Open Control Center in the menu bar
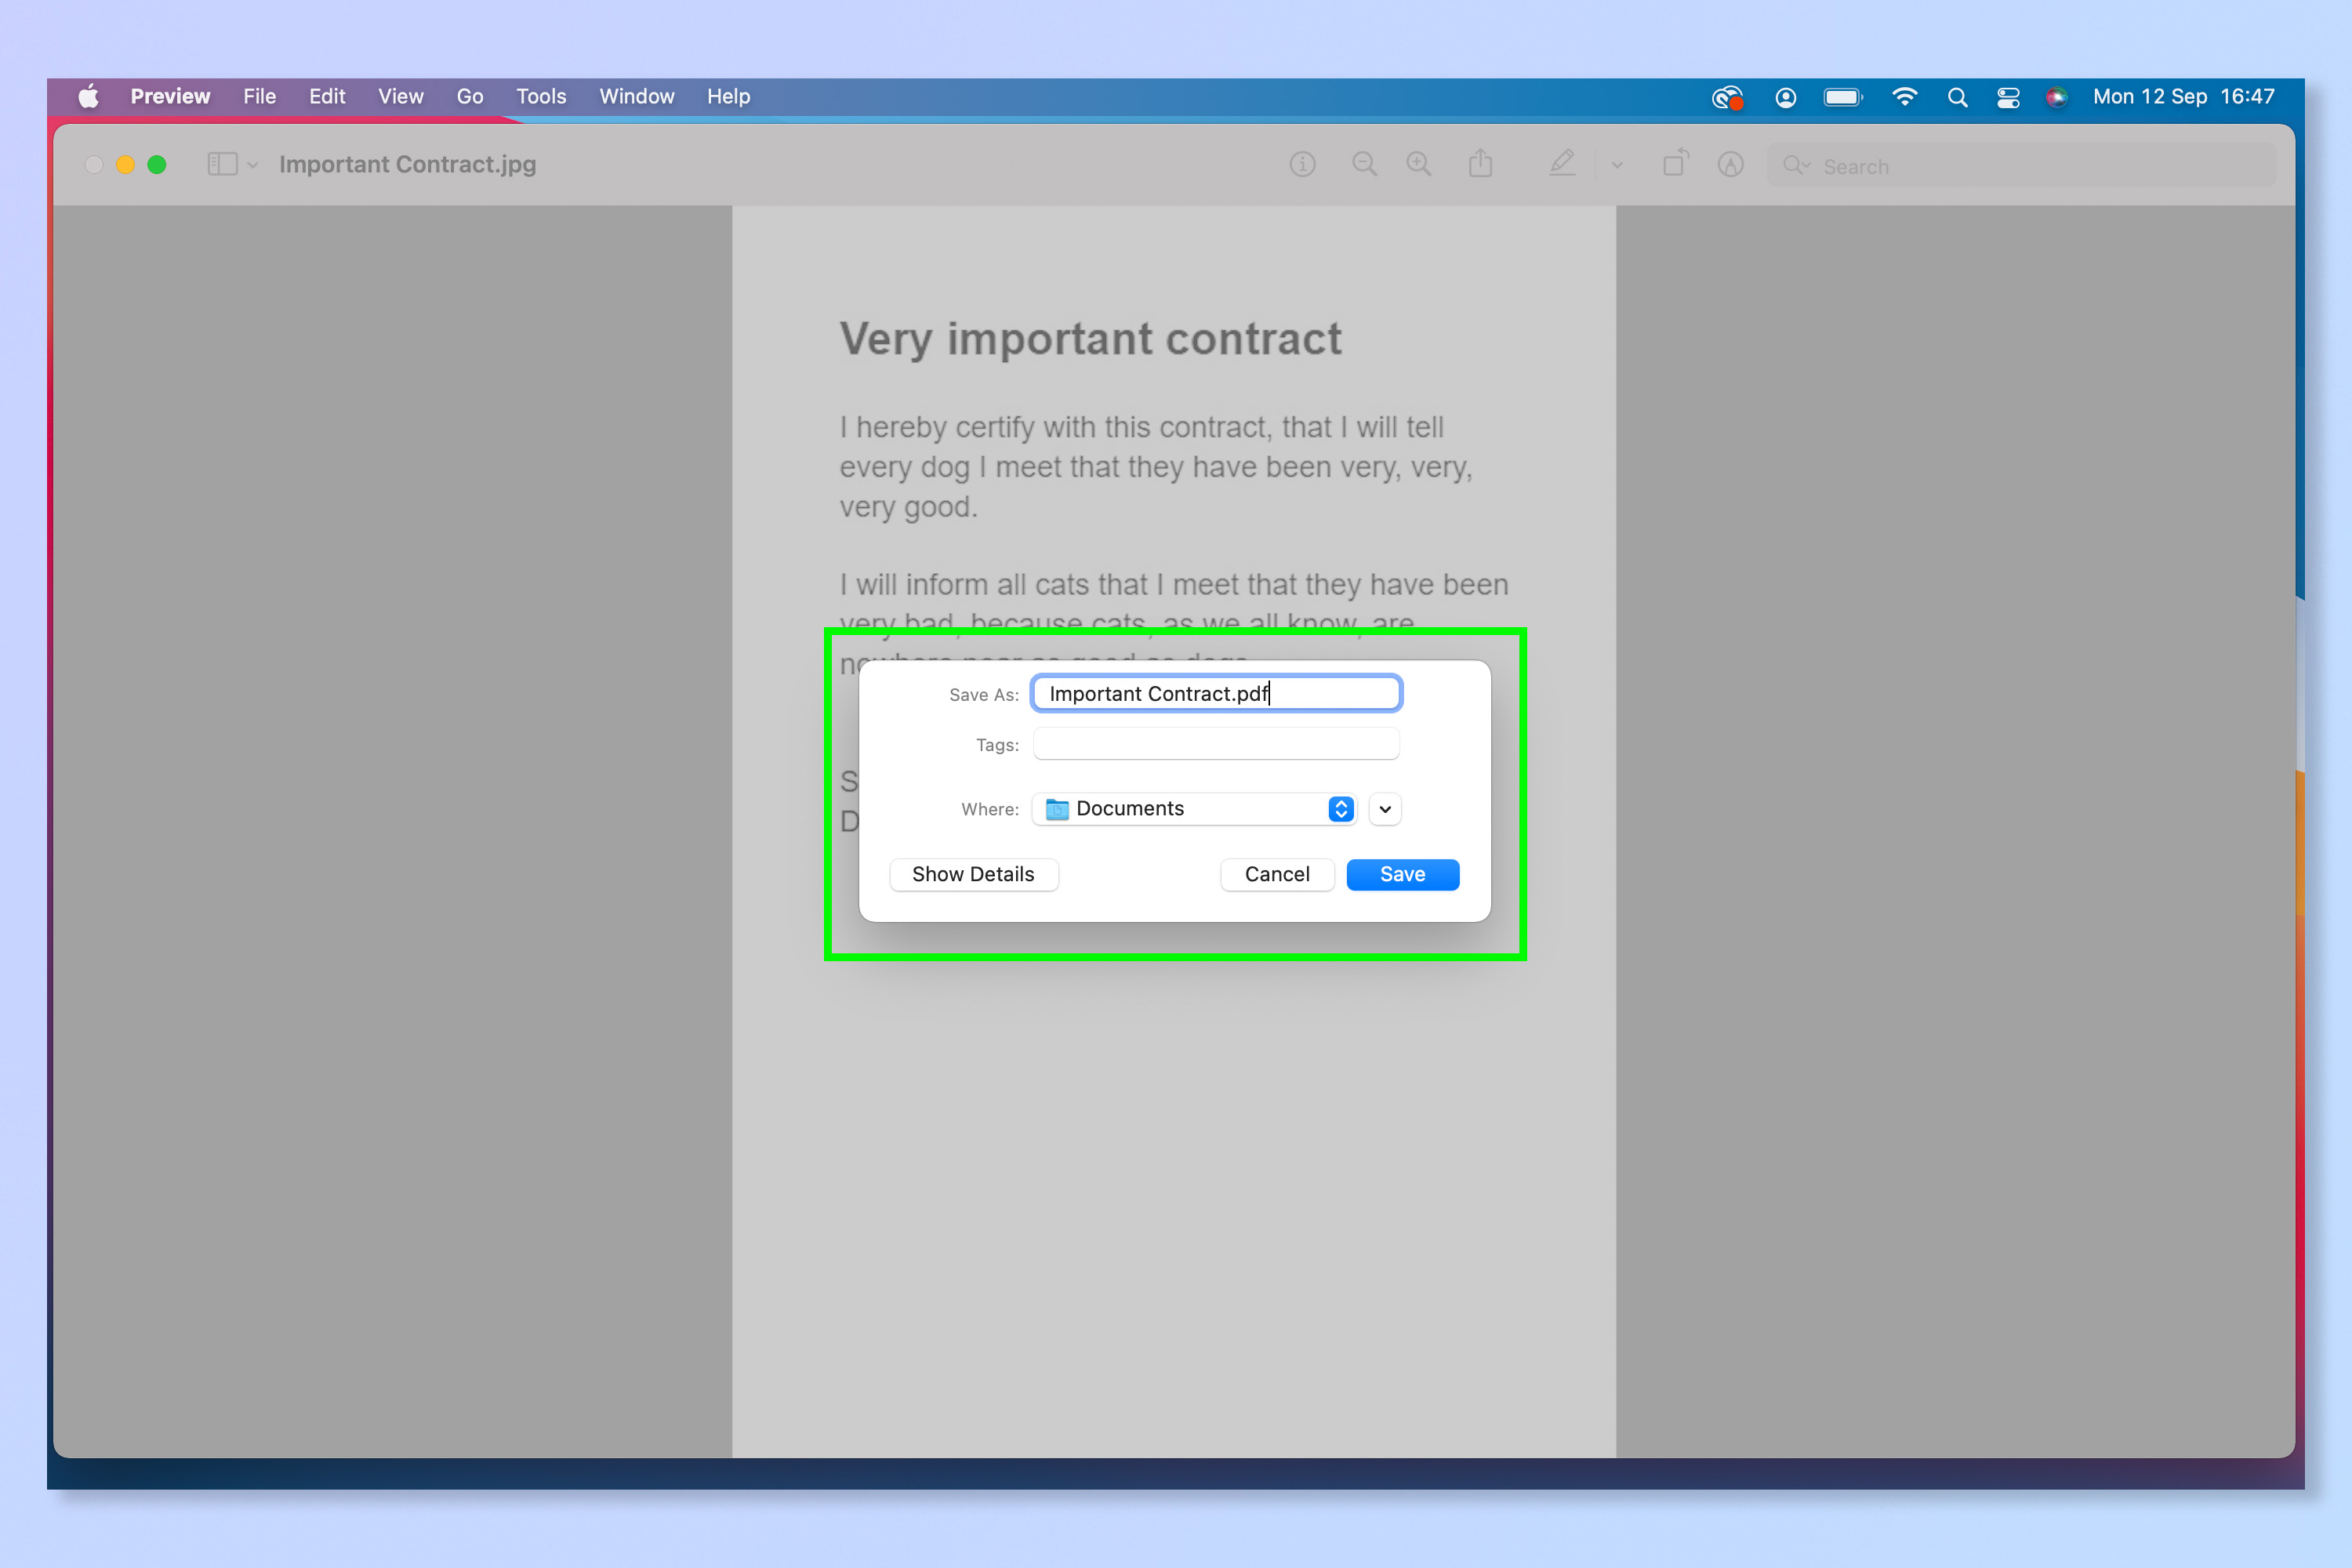This screenshot has width=2352, height=1568. (x=2008, y=97)
